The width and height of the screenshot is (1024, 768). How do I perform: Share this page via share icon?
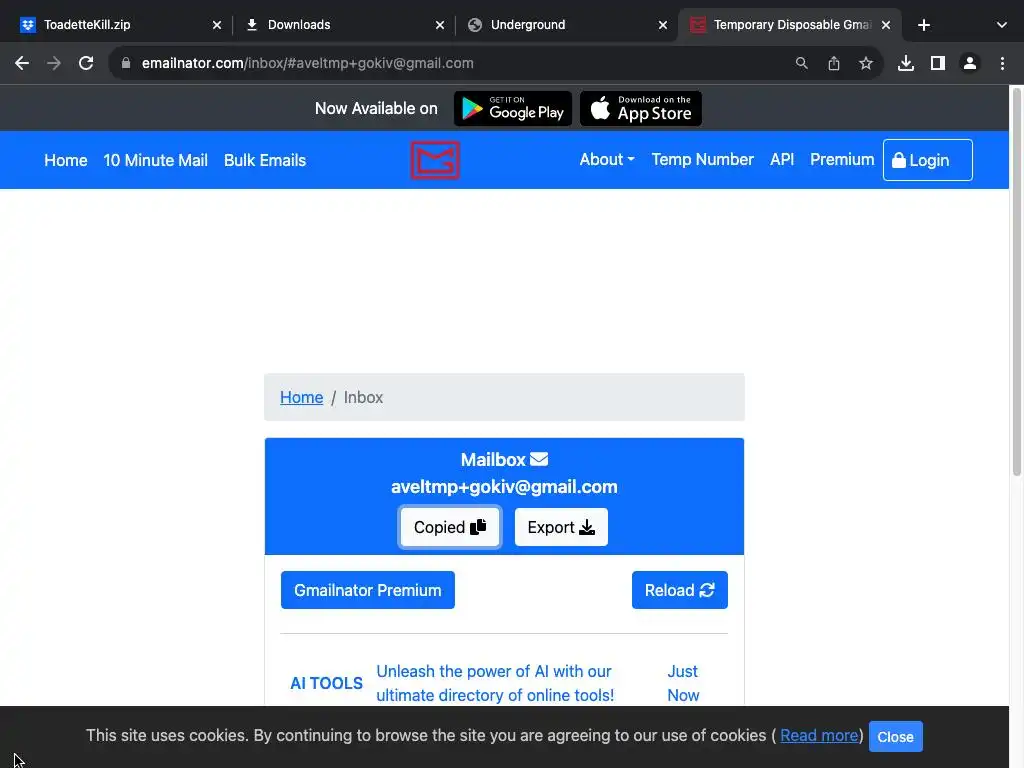click(833, 63)
